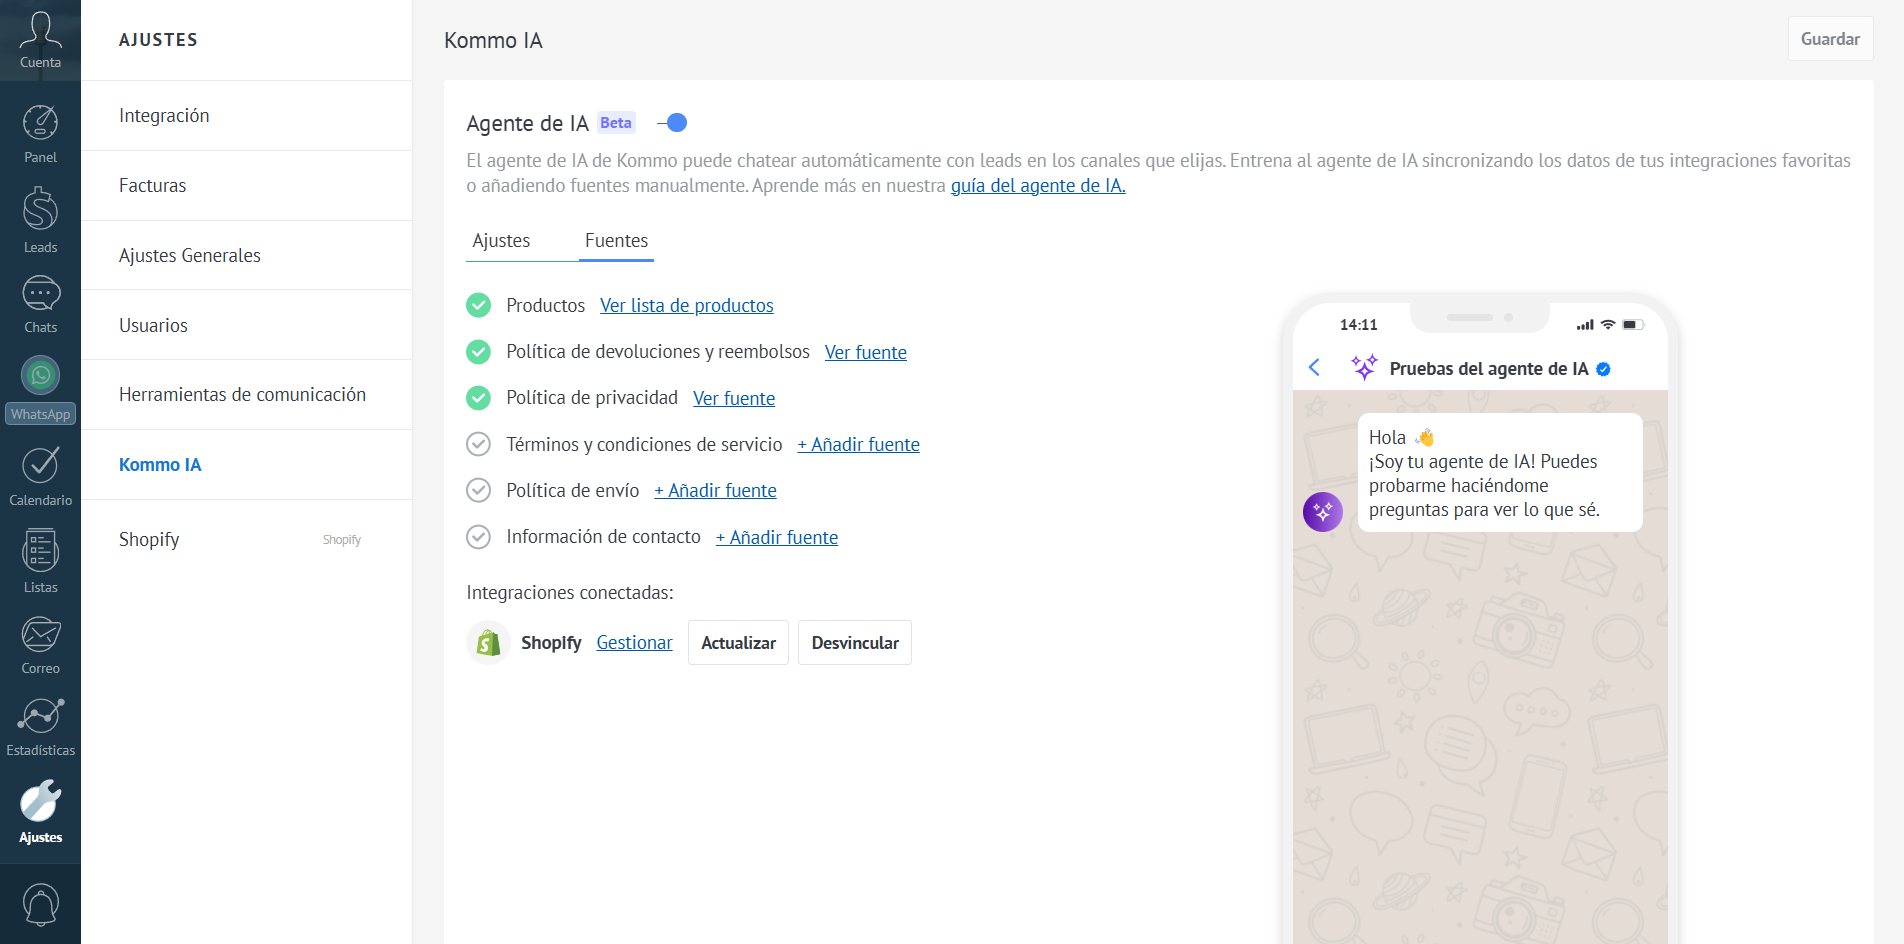Open Gestionar link for Shopify
This screenshot has width=1904, height=944.
(634, 643)
